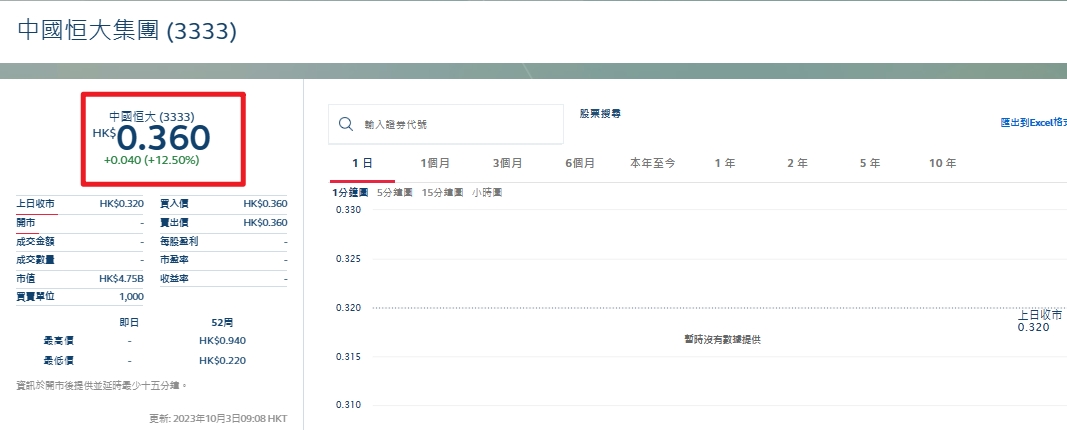The width and height of the screenshot is (1067, 430).
Task: Select the 本年至今 tab
Action: (653, 163)
